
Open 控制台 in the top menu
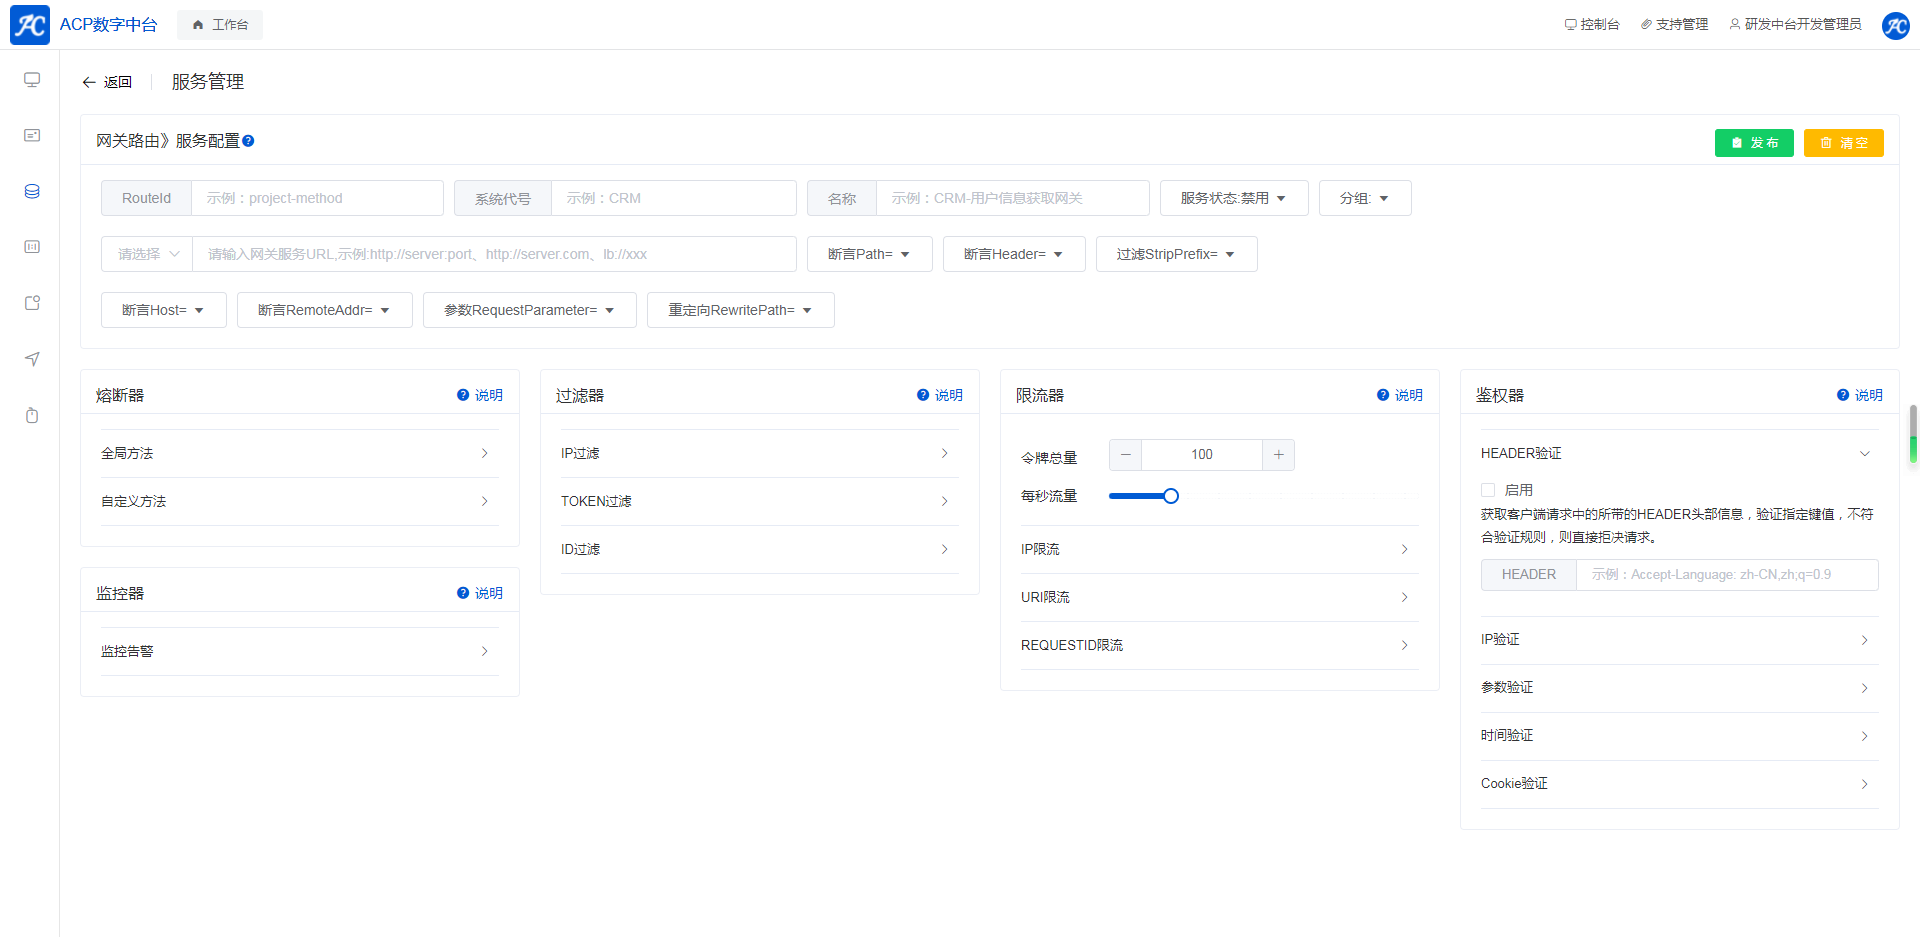(x=1592, y=25)
